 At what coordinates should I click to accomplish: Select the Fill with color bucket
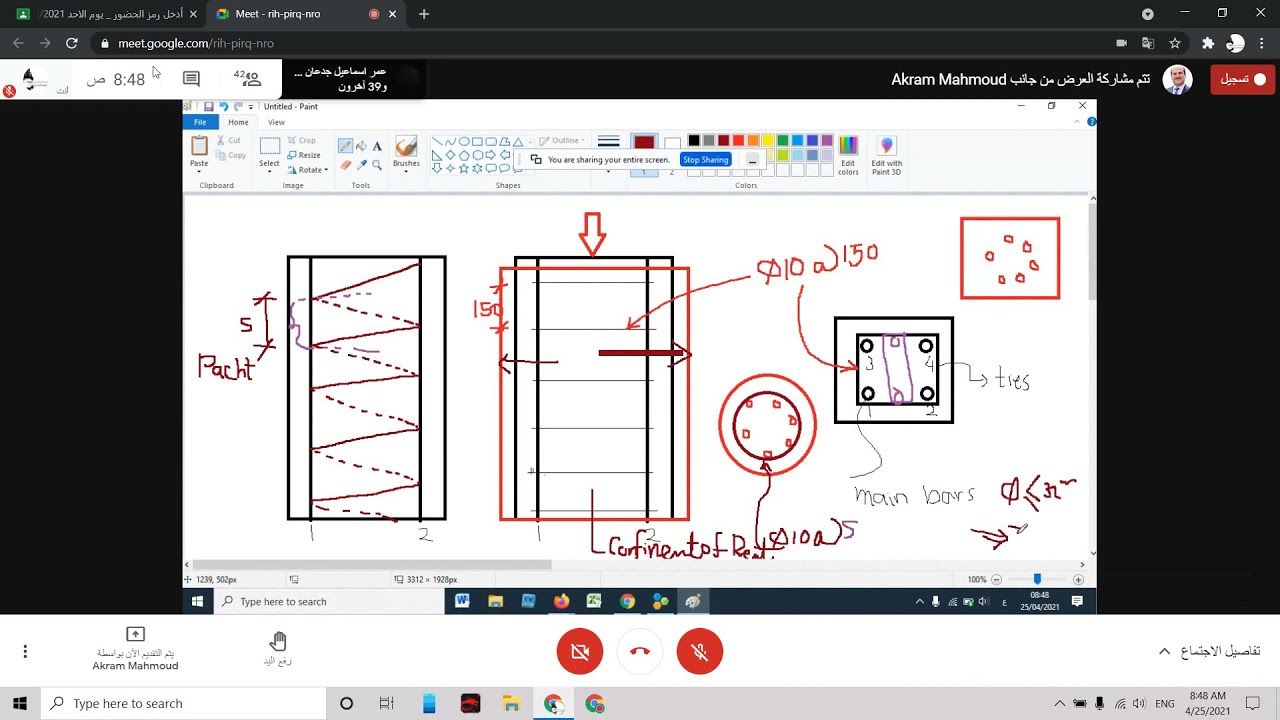pos(361,146)
